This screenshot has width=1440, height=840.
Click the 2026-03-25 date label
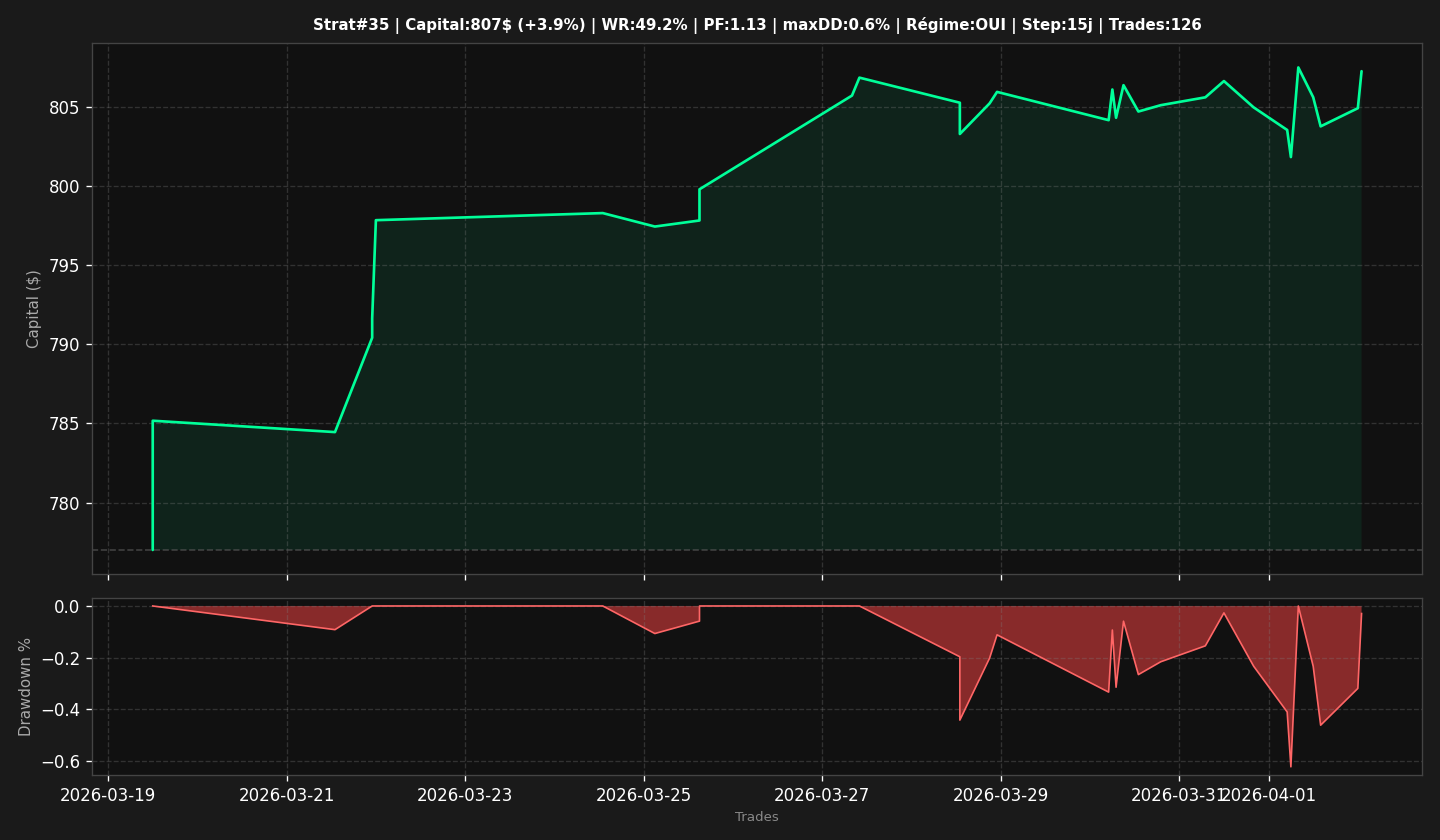click(x=644, y=796)
